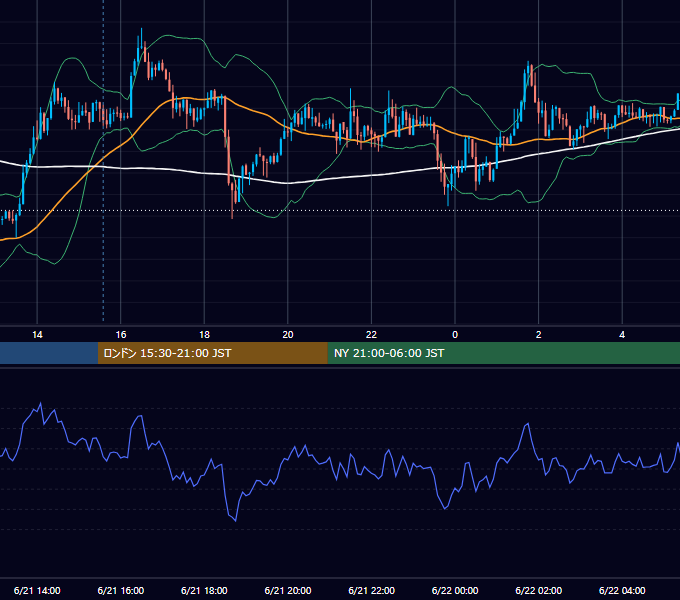Click the '20' hour label on price chart axis
The image size is (680, 600).
coord(288,335)
